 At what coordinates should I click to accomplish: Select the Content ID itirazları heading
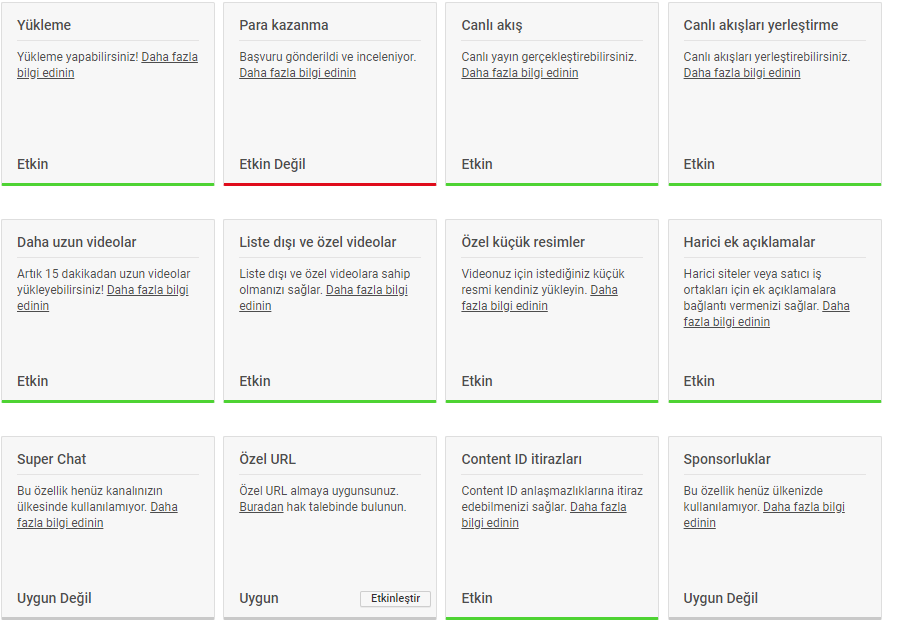tap(521, 459)
